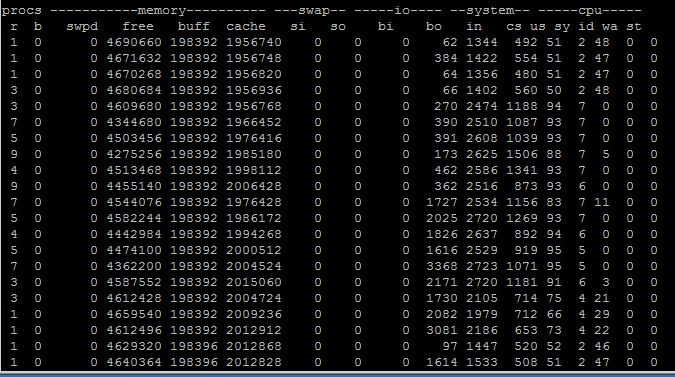The image size is (675, 377).
Task: Select buff value 198396 in the 4629320 row
Action: [x=194, y=346]
